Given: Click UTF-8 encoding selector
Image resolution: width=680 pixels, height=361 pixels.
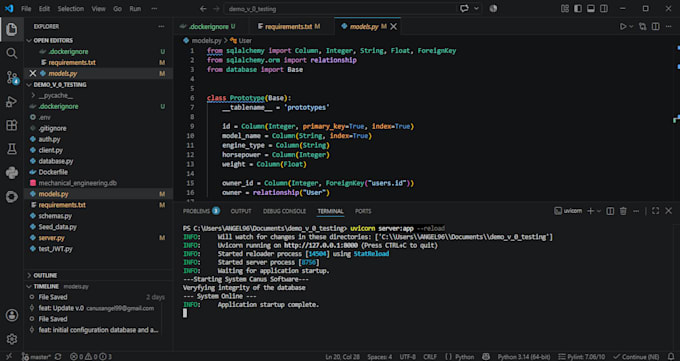Looking at the screenshot, I should click(407, 357).
